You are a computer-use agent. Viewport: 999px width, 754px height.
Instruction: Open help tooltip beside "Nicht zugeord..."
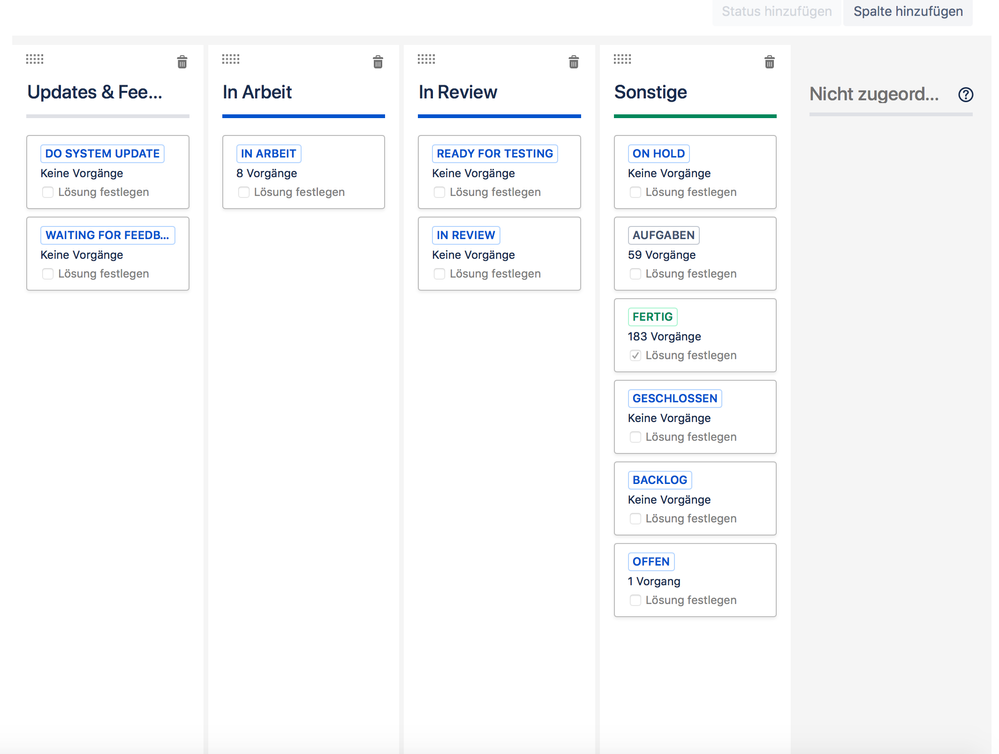pyautogui.click(x=965, y=94)
